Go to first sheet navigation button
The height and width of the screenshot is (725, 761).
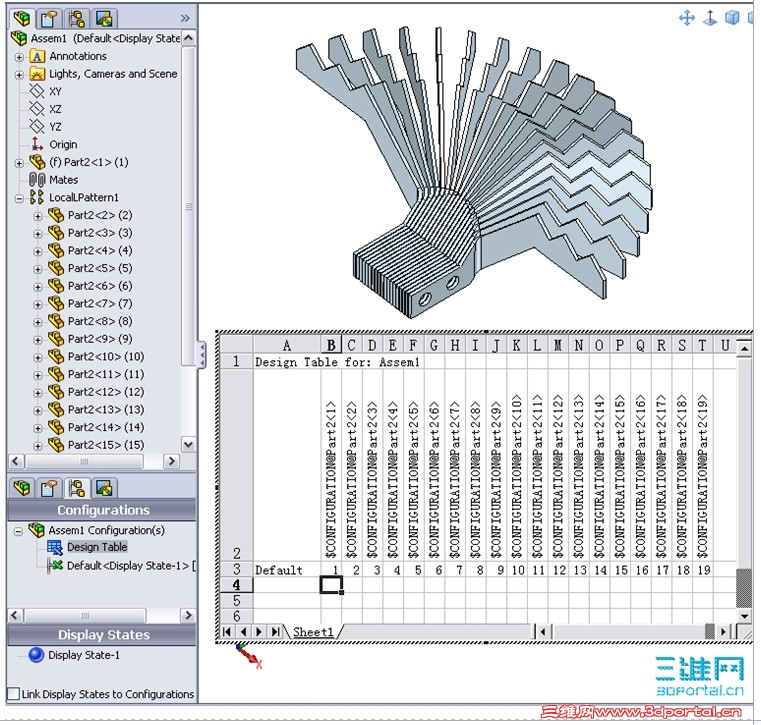[x=227, y=632]
